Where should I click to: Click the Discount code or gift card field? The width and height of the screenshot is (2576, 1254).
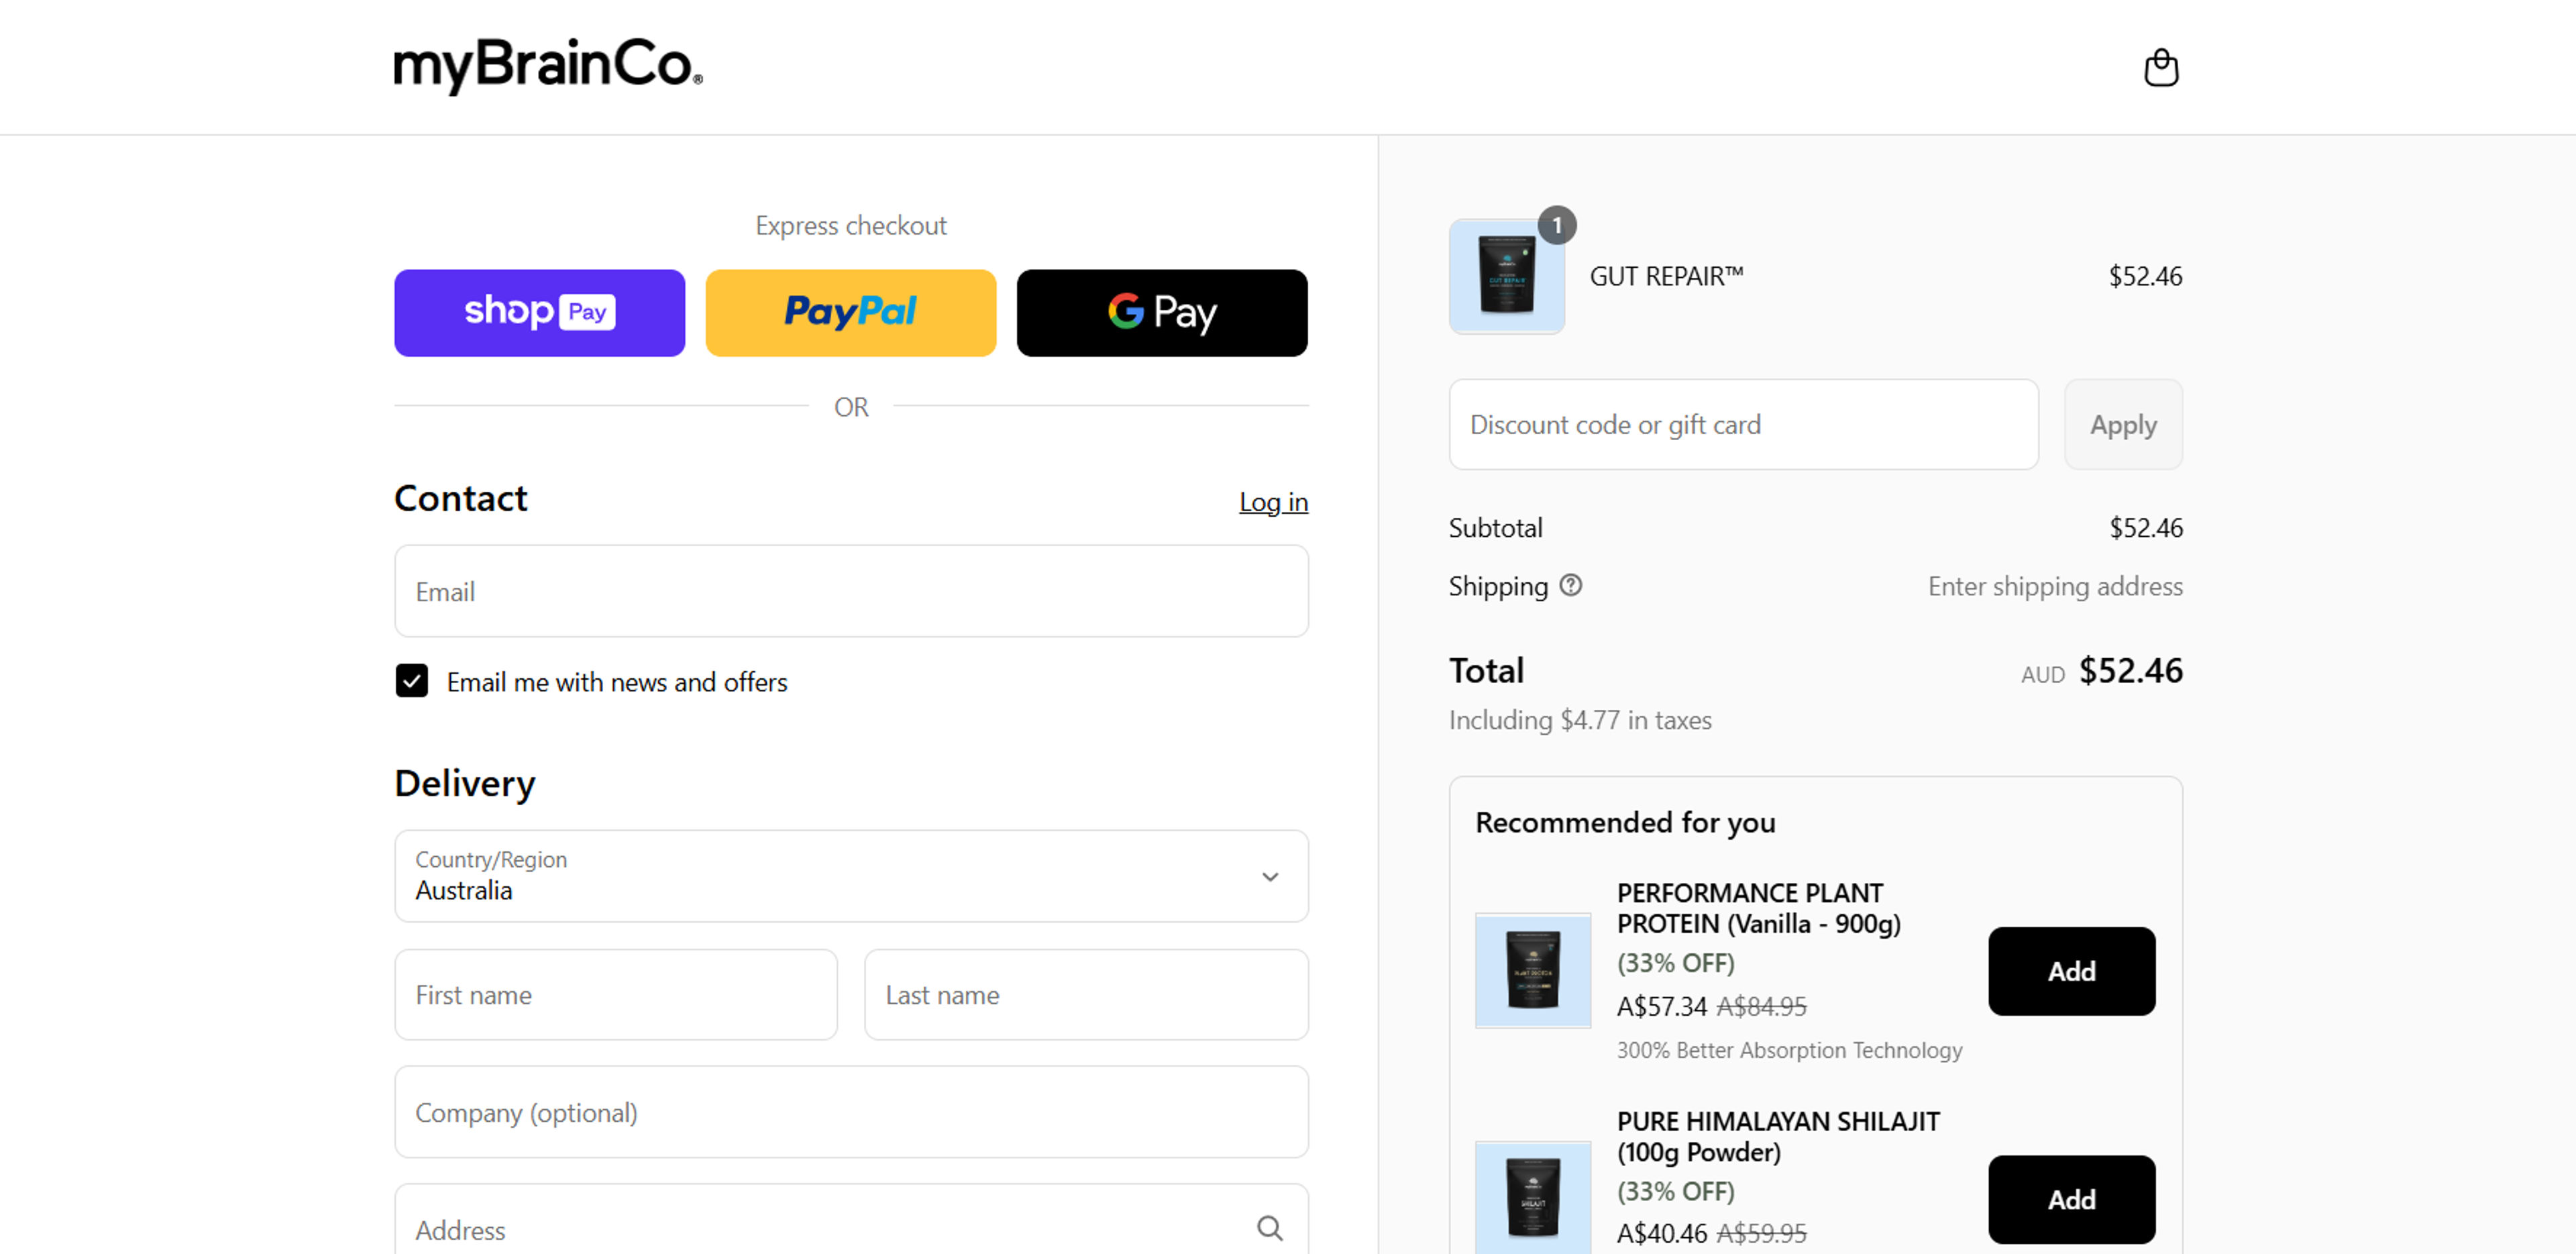pos(1743,424)
